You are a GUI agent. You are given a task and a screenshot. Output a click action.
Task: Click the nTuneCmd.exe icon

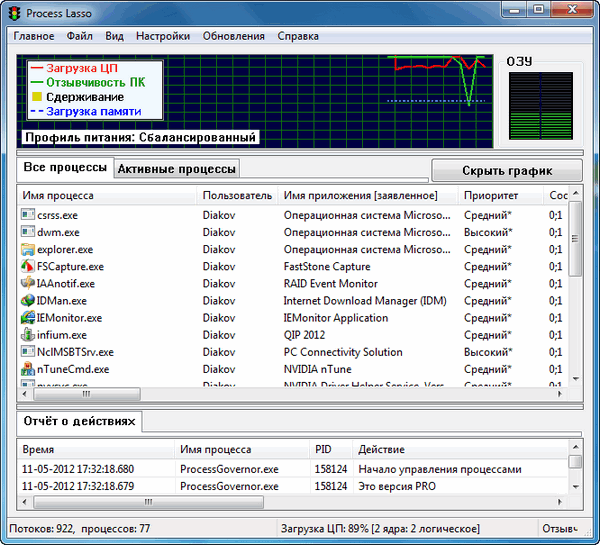pyautogui.click(x=28, y=369)
